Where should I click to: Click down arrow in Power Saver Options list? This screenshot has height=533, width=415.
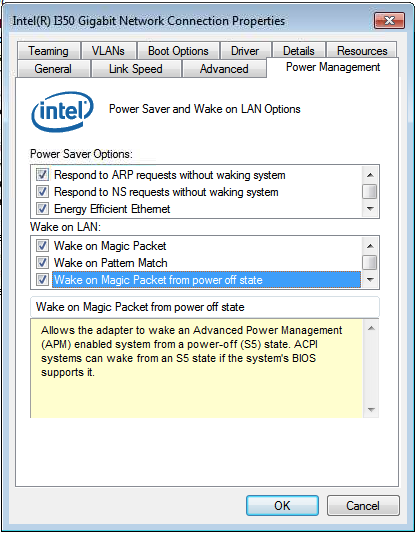tap(370, 209)
